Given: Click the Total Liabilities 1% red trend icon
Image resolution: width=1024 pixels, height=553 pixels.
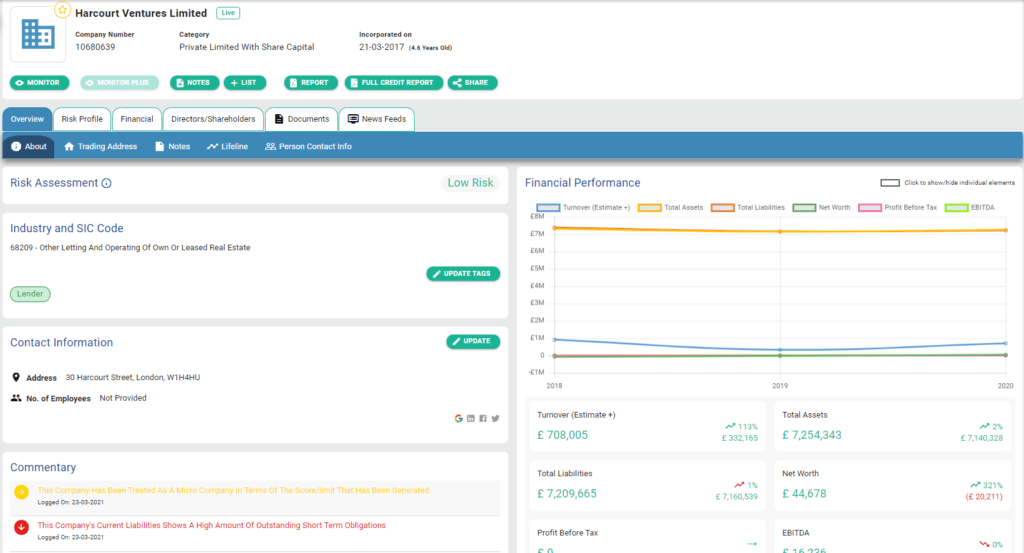Looking at the screenshot, I should click(739, 485).
